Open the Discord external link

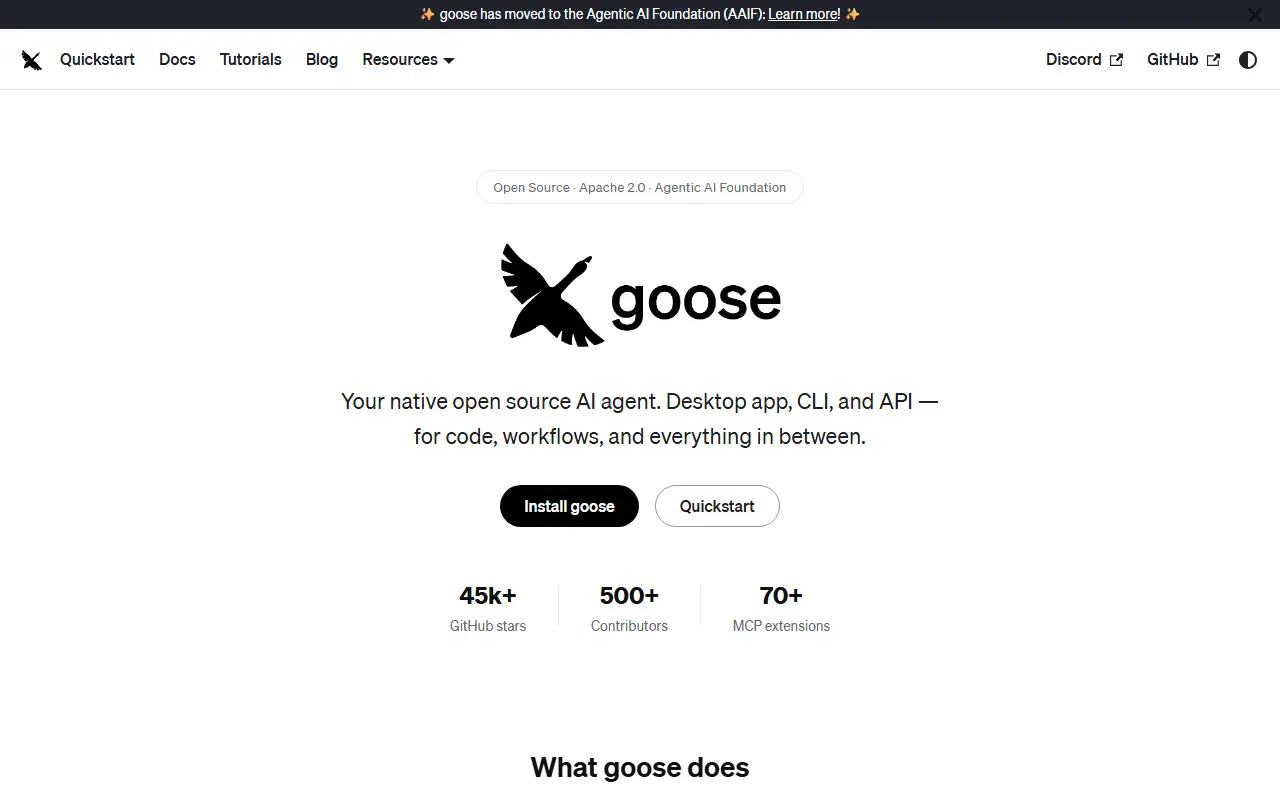pyautogui.click(x=1084, y=60)
